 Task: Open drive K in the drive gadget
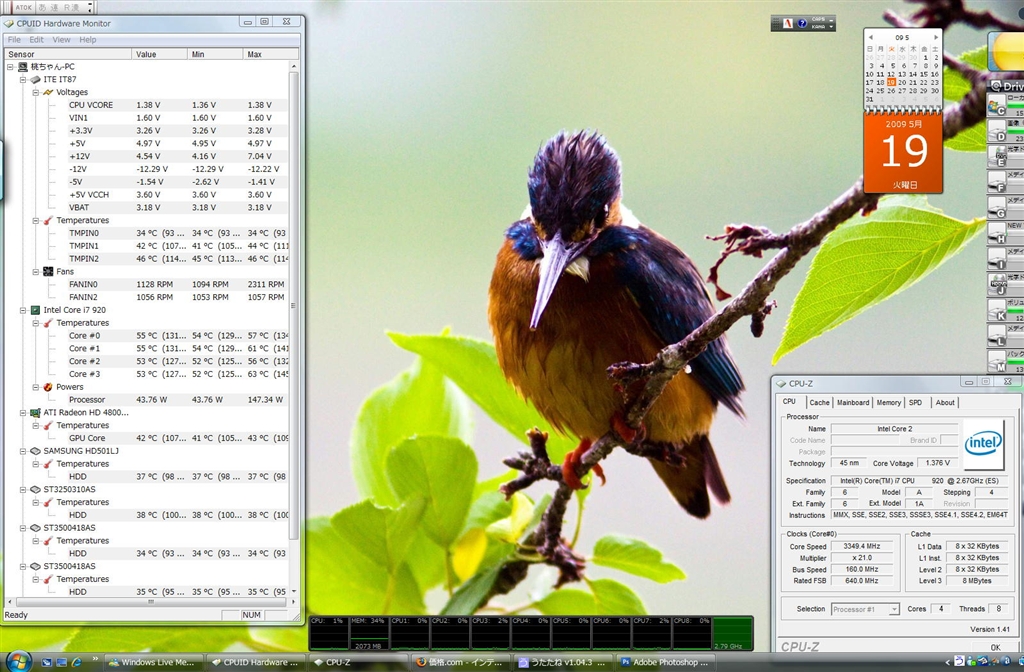(x=997, y=310)
